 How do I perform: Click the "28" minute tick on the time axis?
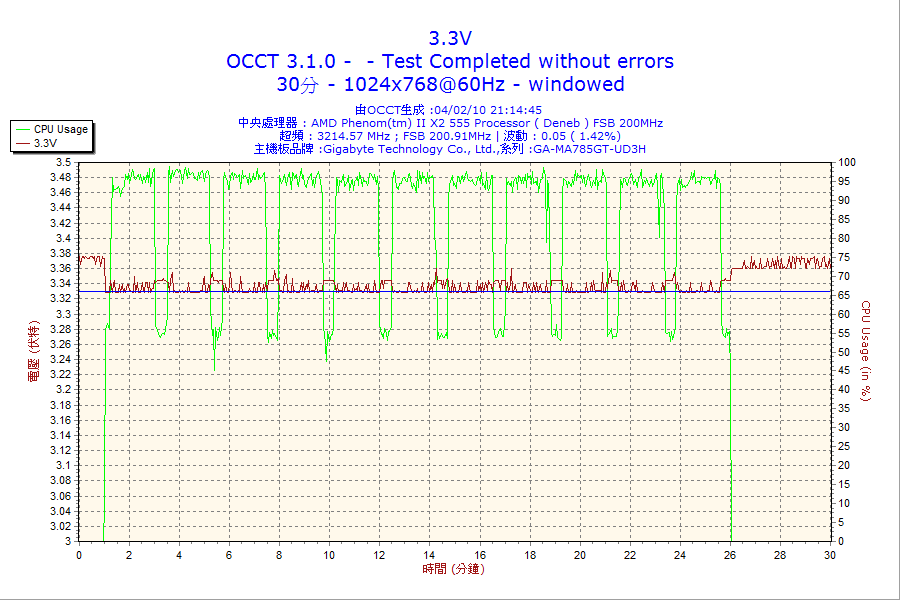[780, 555]
